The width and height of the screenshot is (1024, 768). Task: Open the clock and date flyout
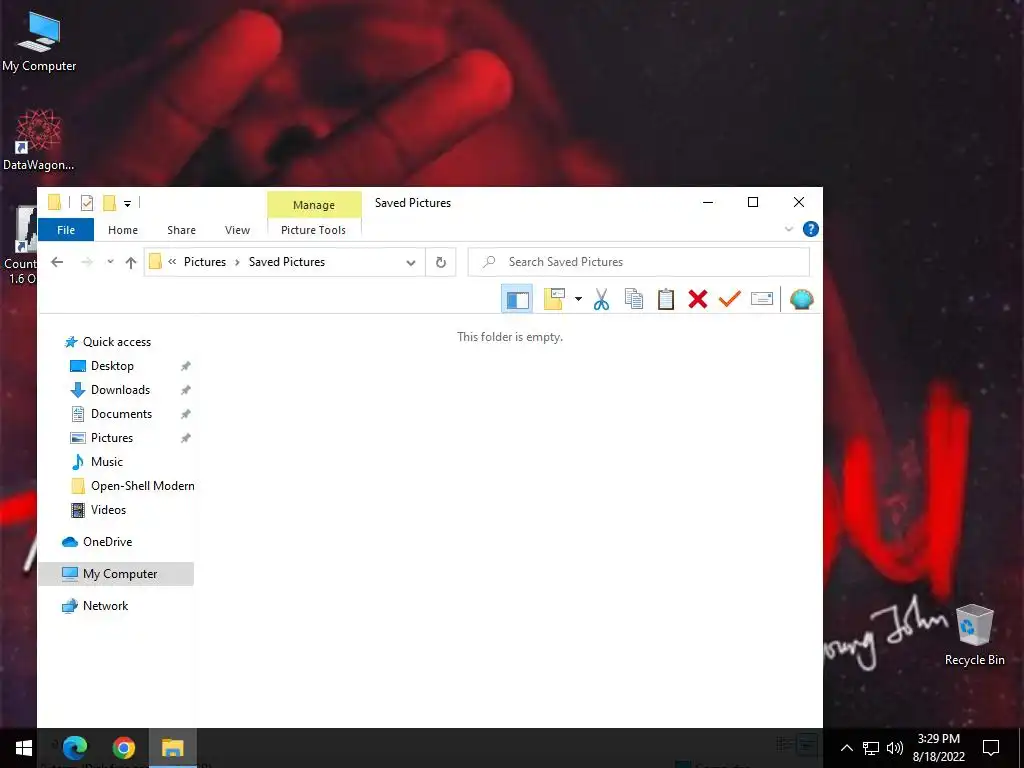click(x=938, y=748)
